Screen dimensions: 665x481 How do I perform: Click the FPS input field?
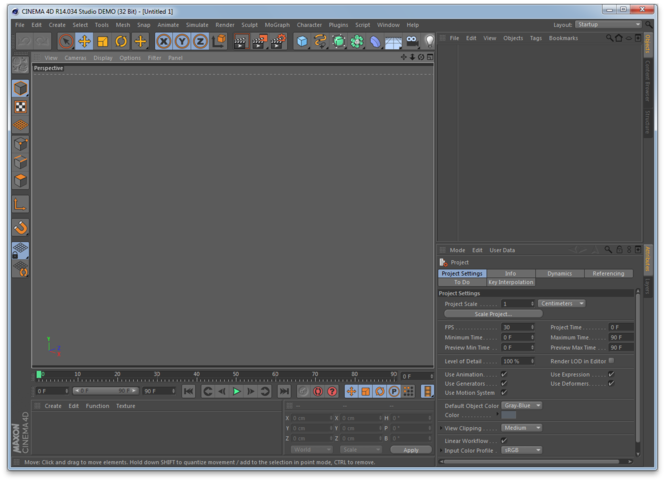[x=518, y=327]
